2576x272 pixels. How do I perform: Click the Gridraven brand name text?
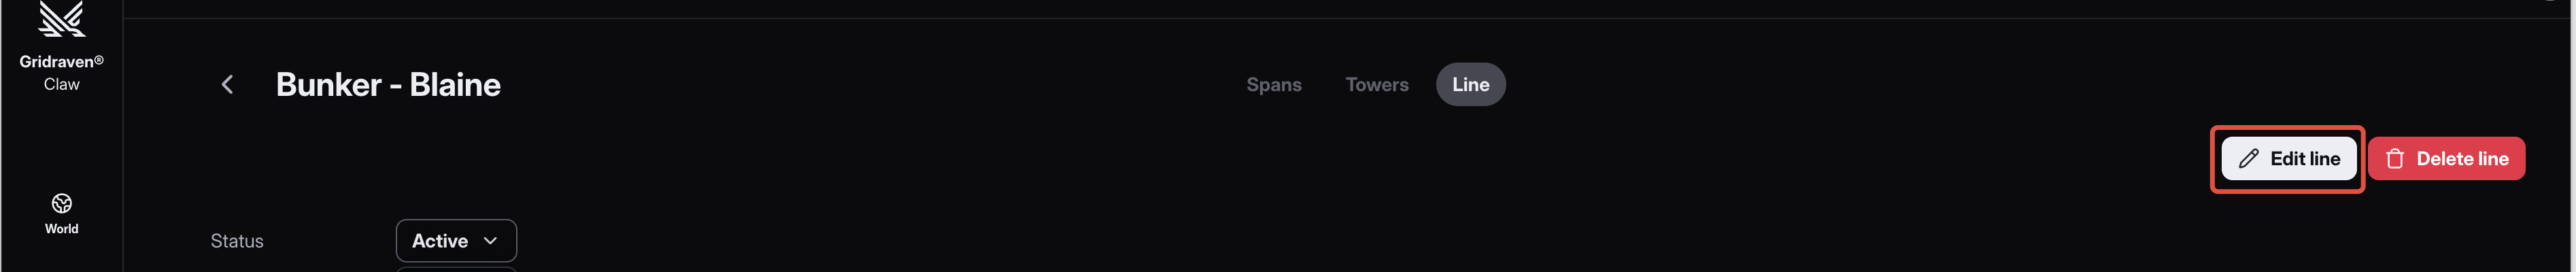point(56,62)
